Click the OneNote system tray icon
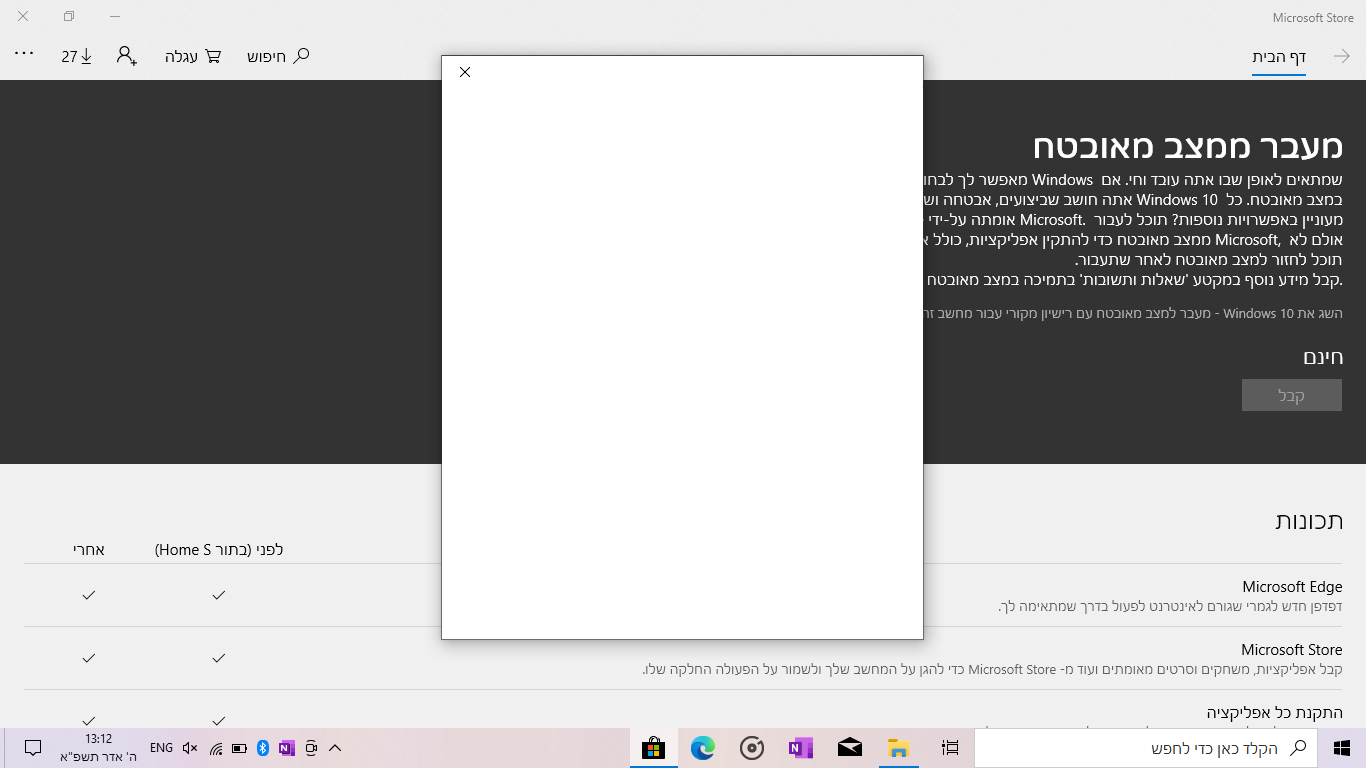The height and width of the screenshot is (768, 1366). tap(287, 748)
